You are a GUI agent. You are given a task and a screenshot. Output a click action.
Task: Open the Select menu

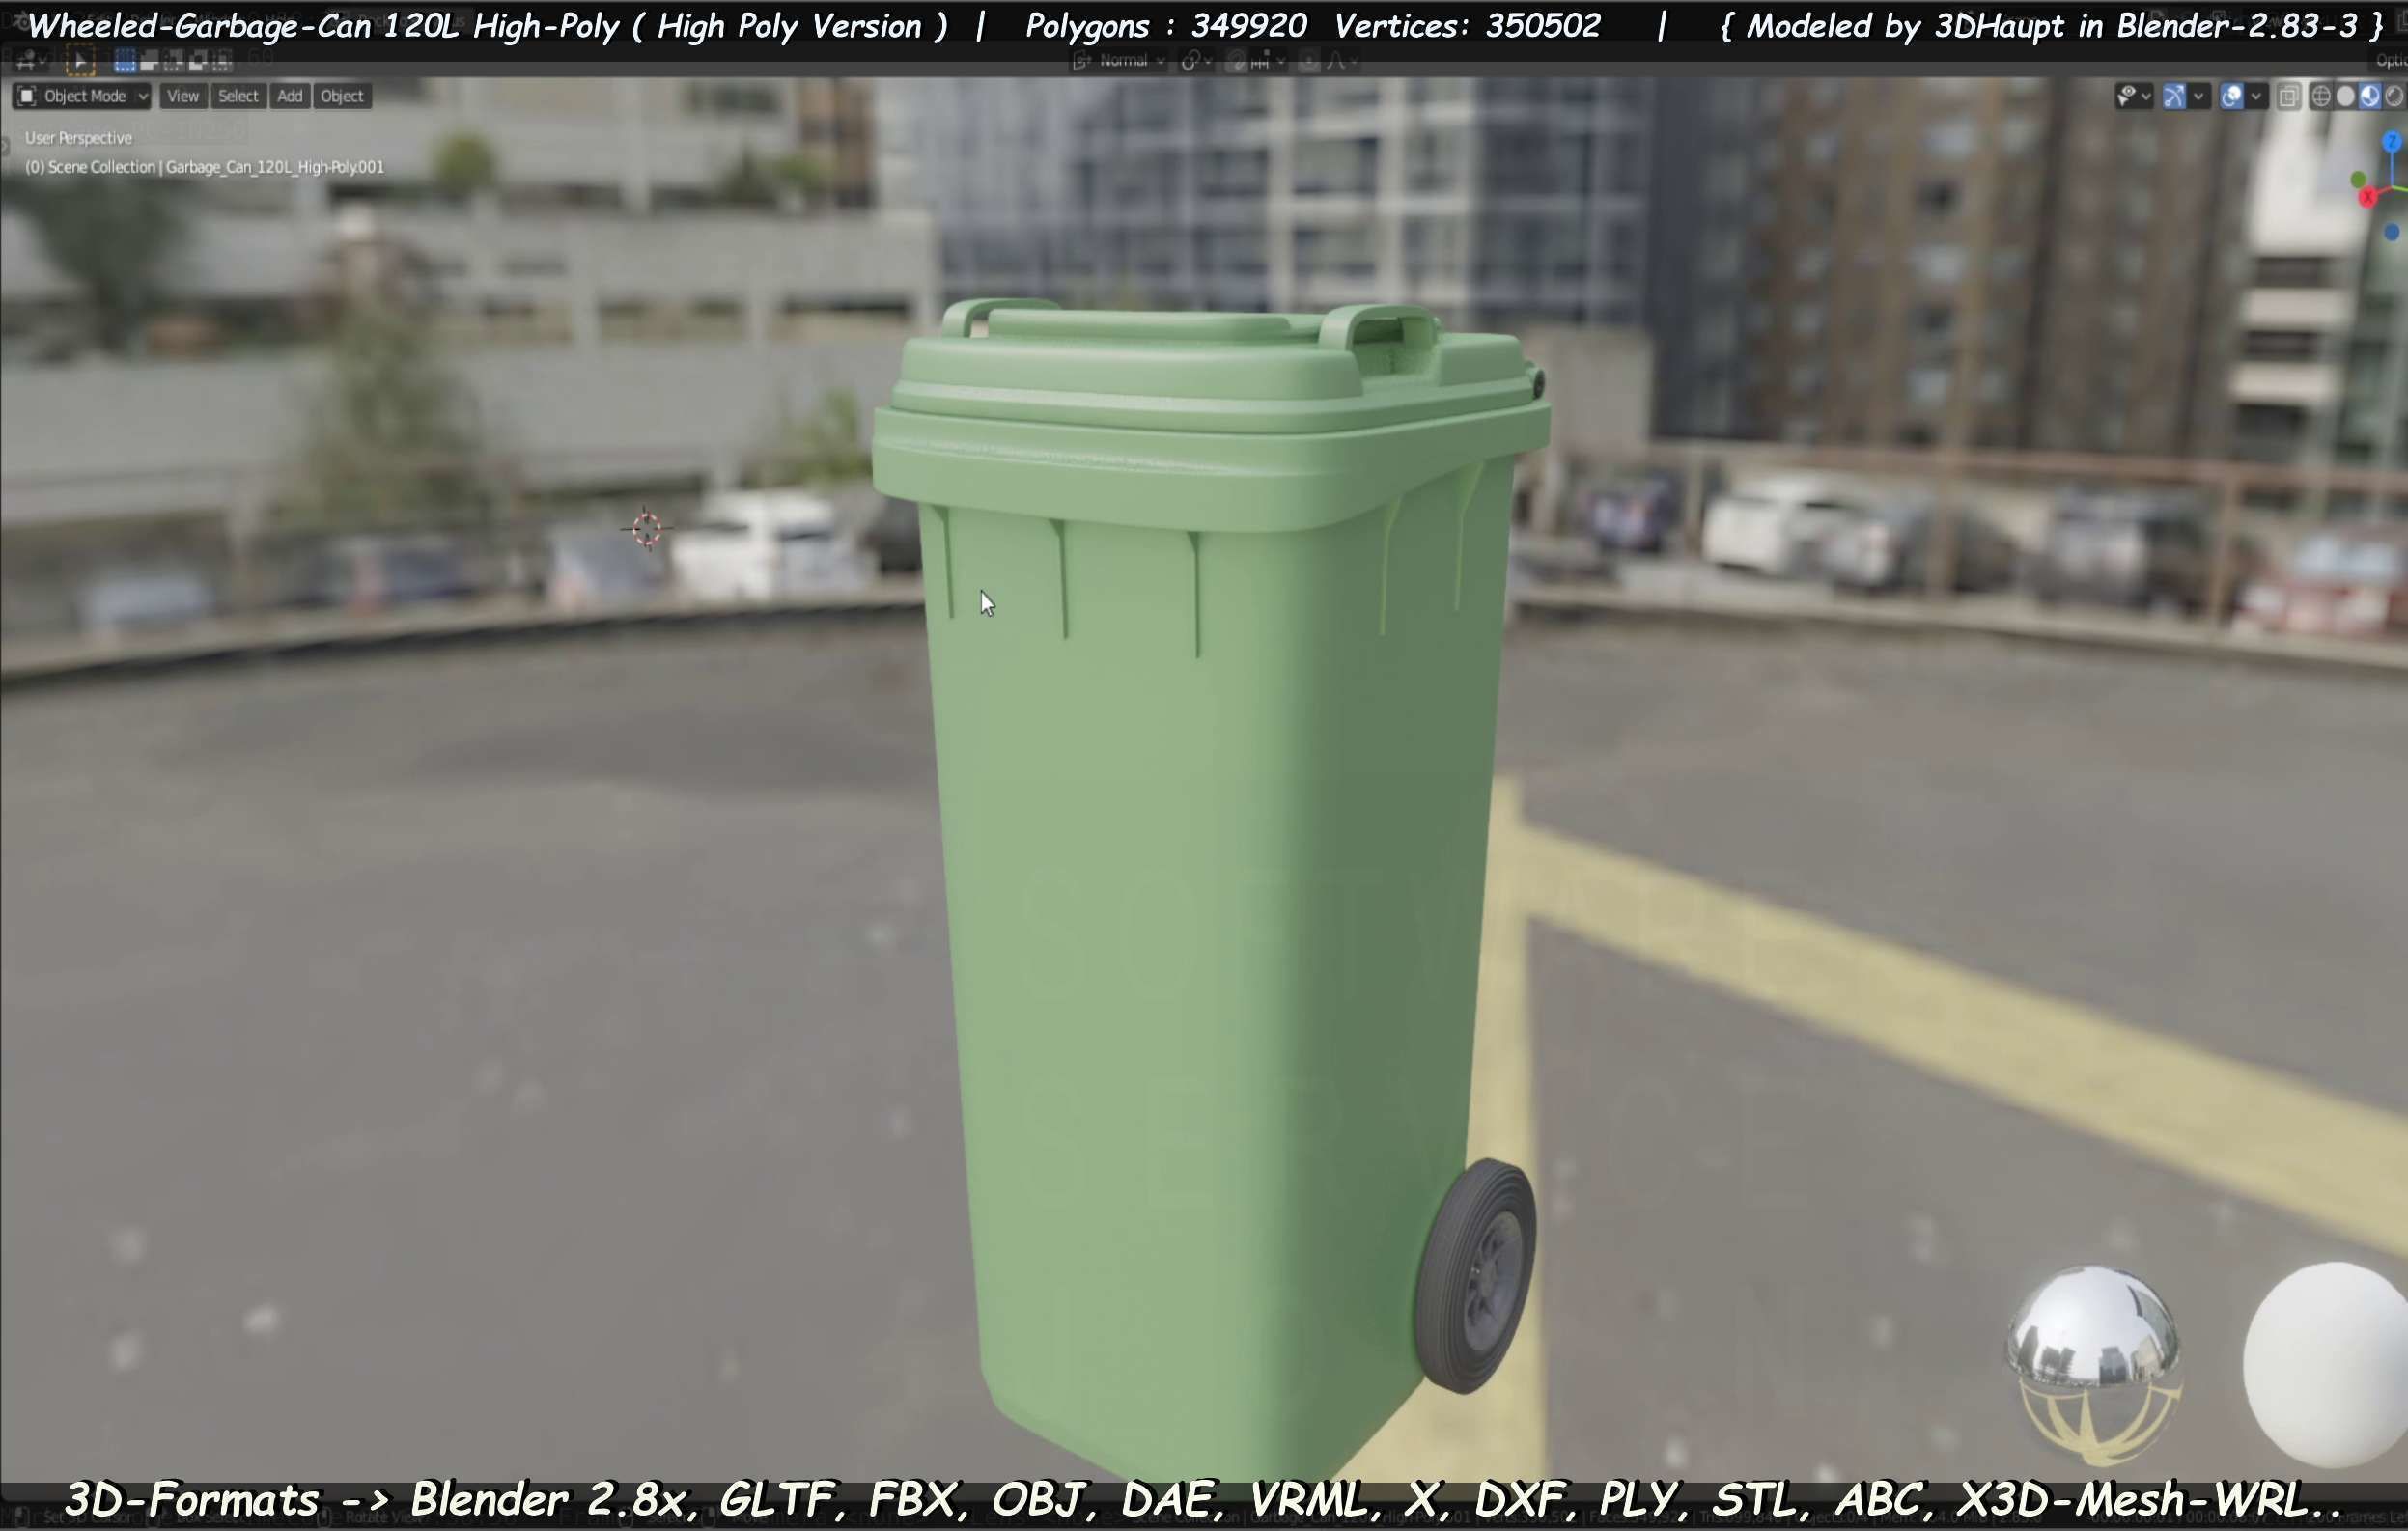(x=238, y=96)
